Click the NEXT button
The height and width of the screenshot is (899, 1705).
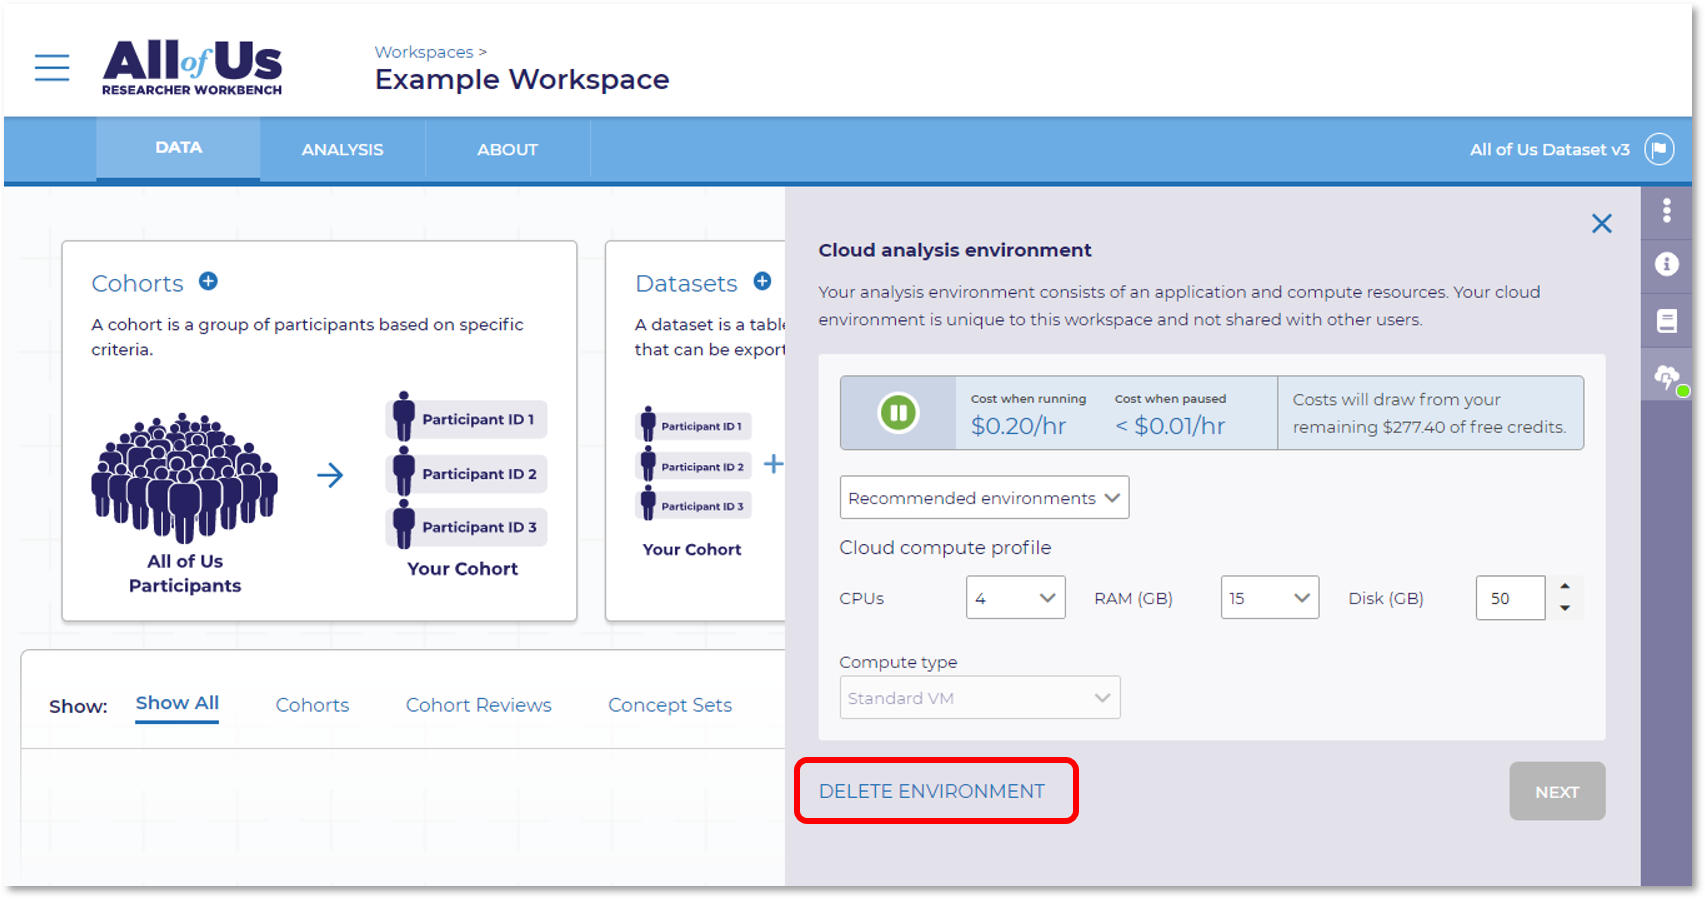[x=1557, y=791]
